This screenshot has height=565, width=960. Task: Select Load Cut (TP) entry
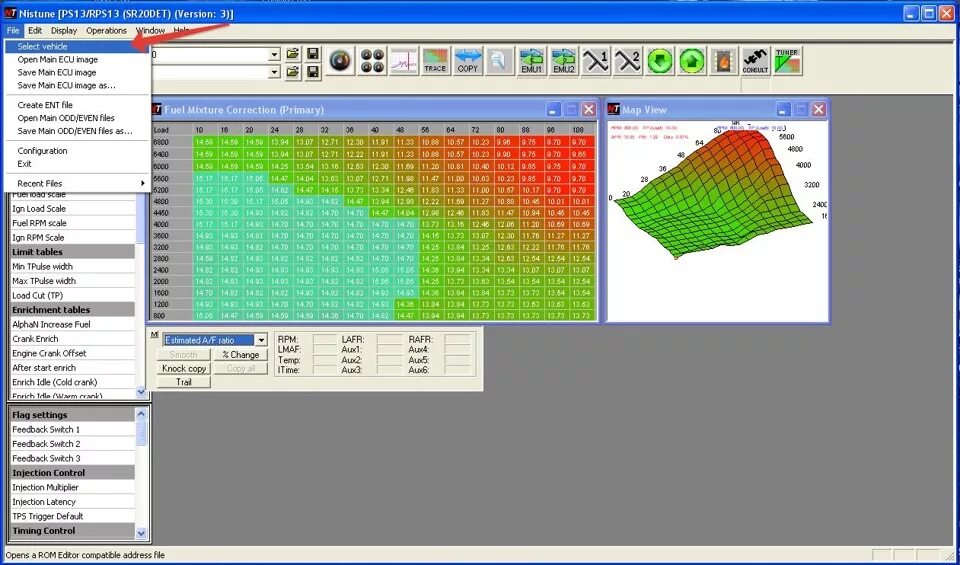[x=72, y=295]
